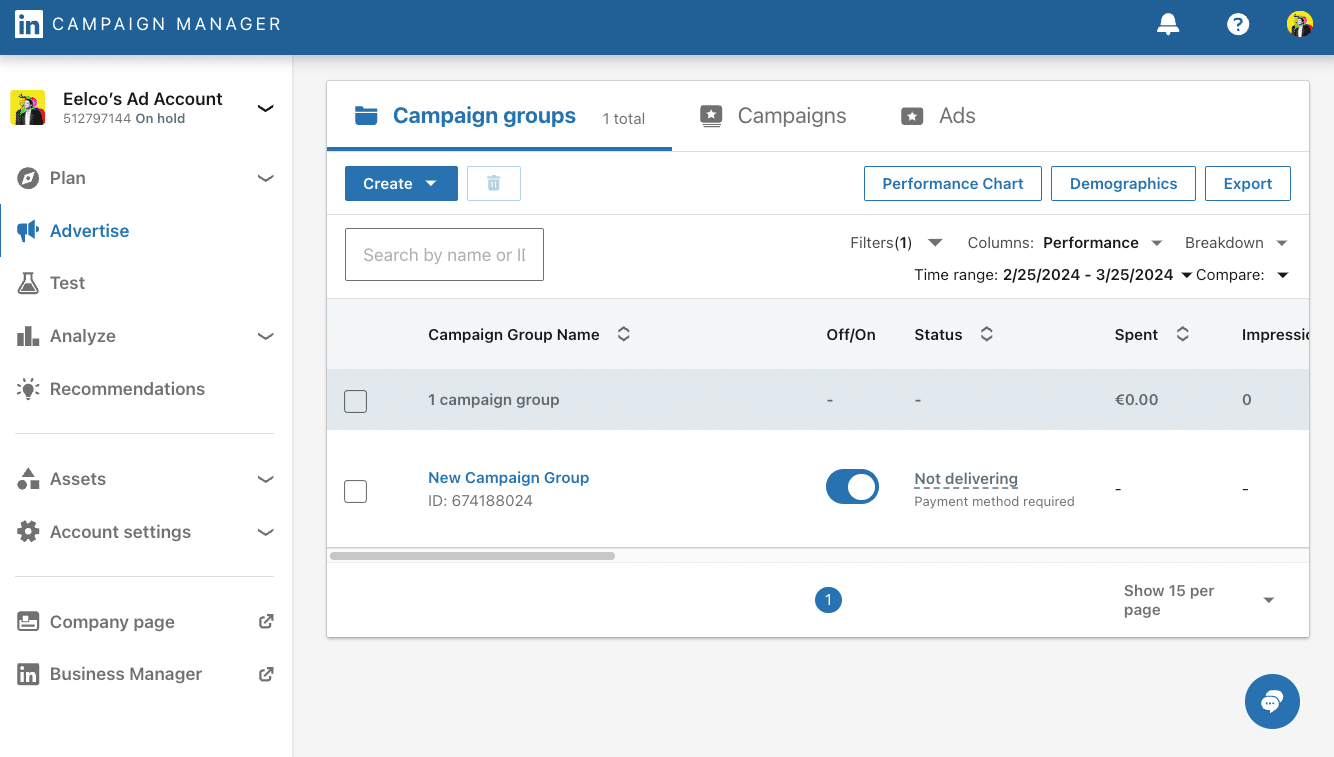Click the Business Manager sidebar link
The height and width of the screenshot is (757, 1334).
pos(146,674)
